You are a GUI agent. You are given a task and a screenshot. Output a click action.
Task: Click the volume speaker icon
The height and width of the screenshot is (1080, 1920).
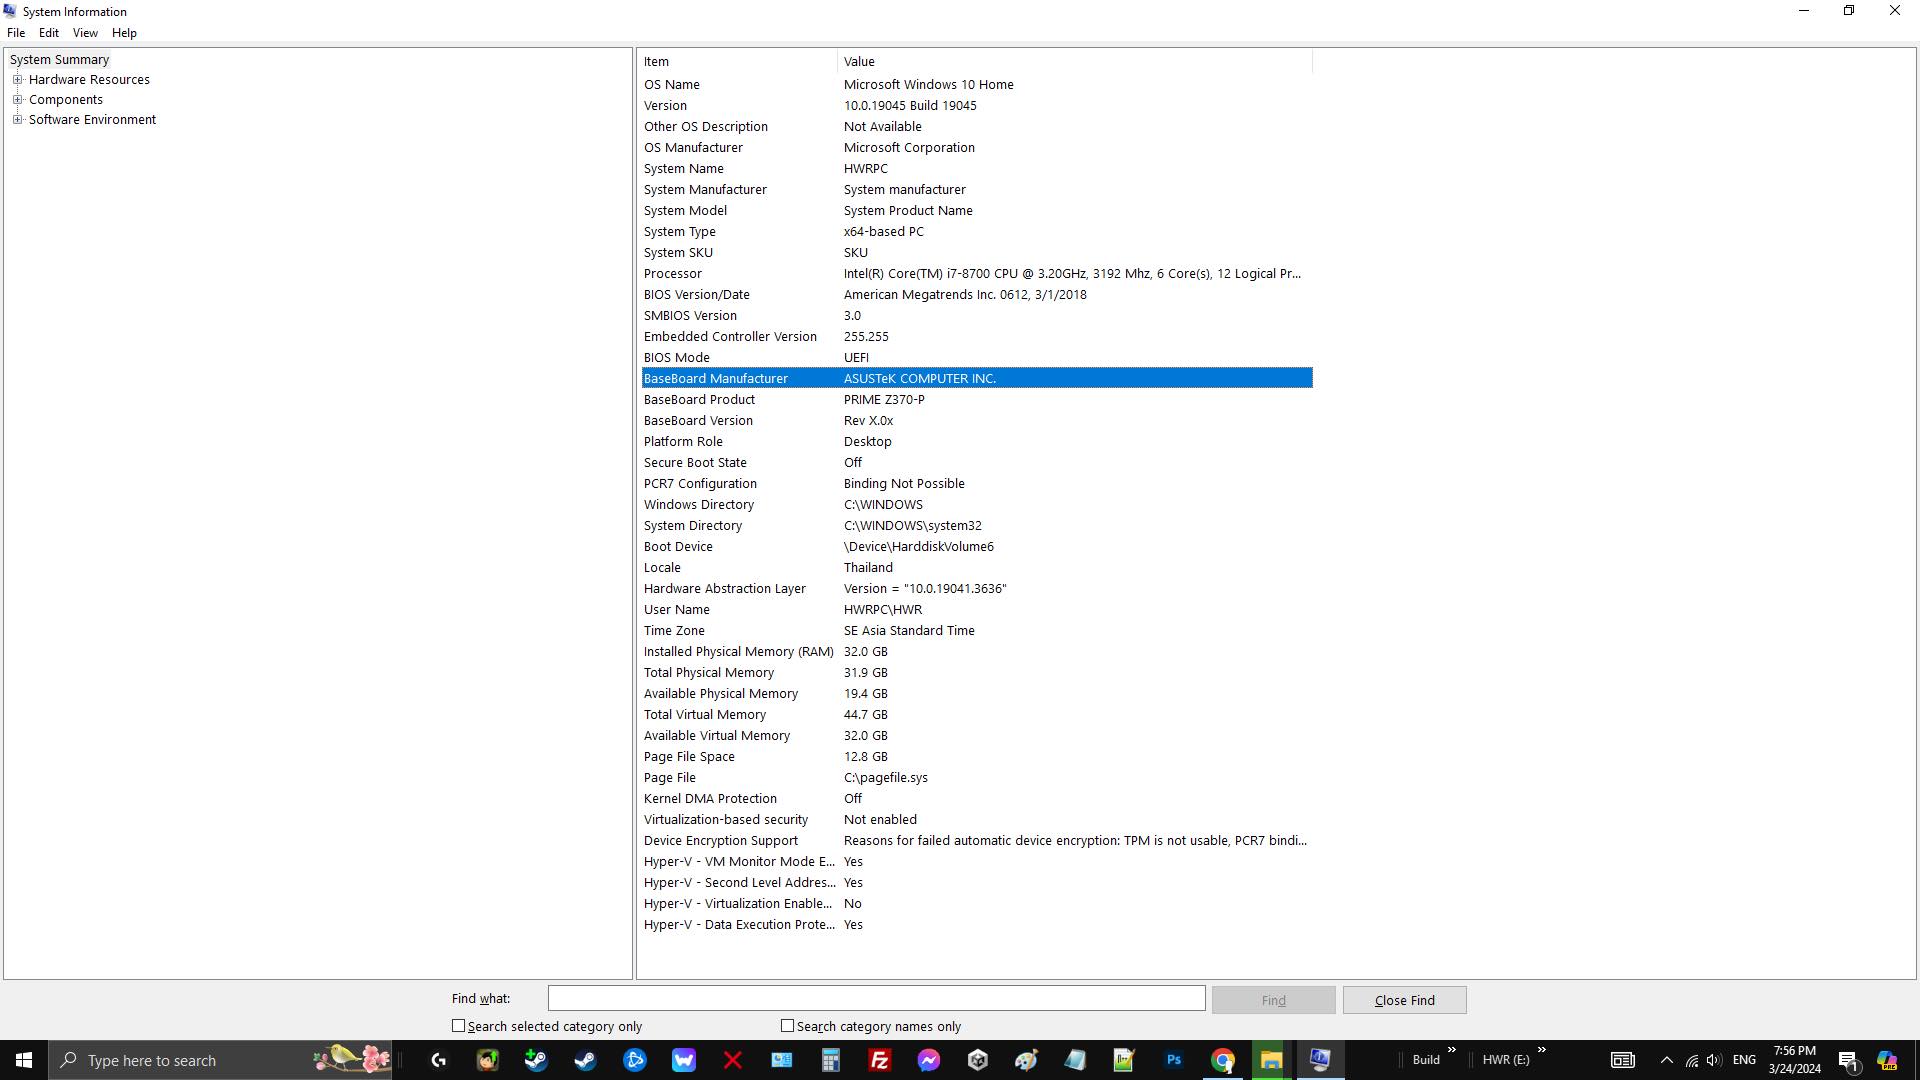point(1714,1060)
